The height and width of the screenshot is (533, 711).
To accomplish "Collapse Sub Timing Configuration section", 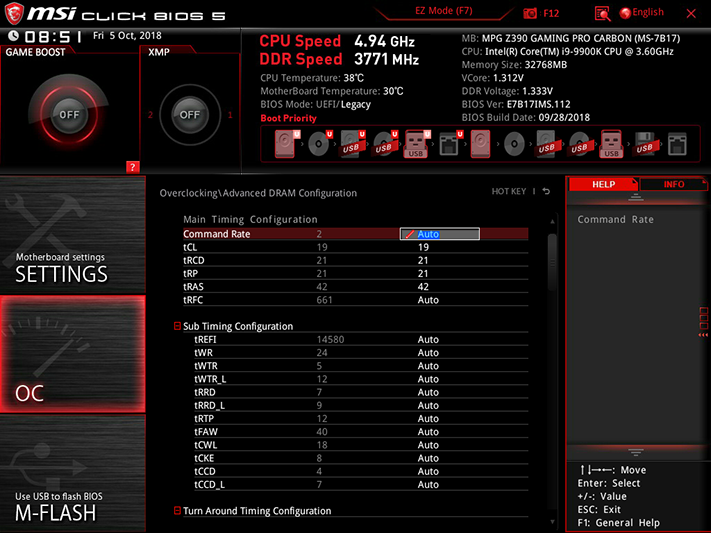I will coord(177,326).
